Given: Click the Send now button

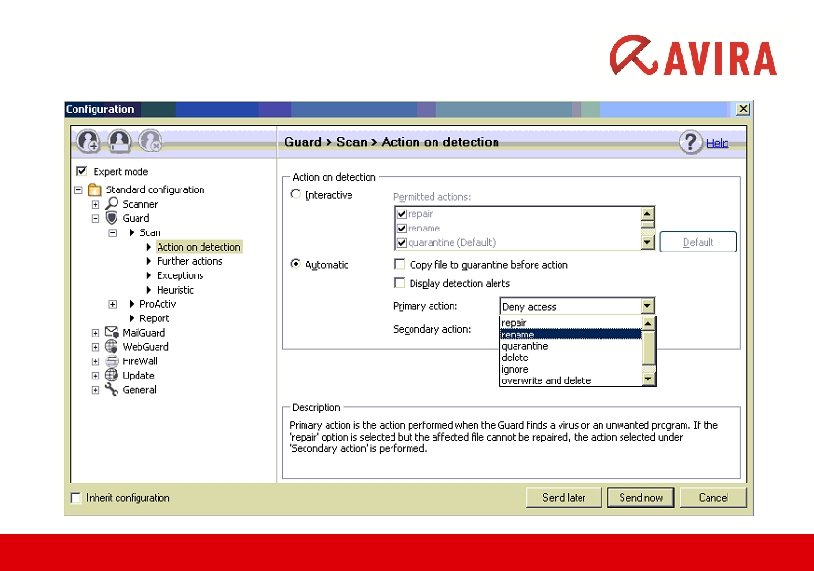Looking at the screenshot, I should tap(641, 497).
